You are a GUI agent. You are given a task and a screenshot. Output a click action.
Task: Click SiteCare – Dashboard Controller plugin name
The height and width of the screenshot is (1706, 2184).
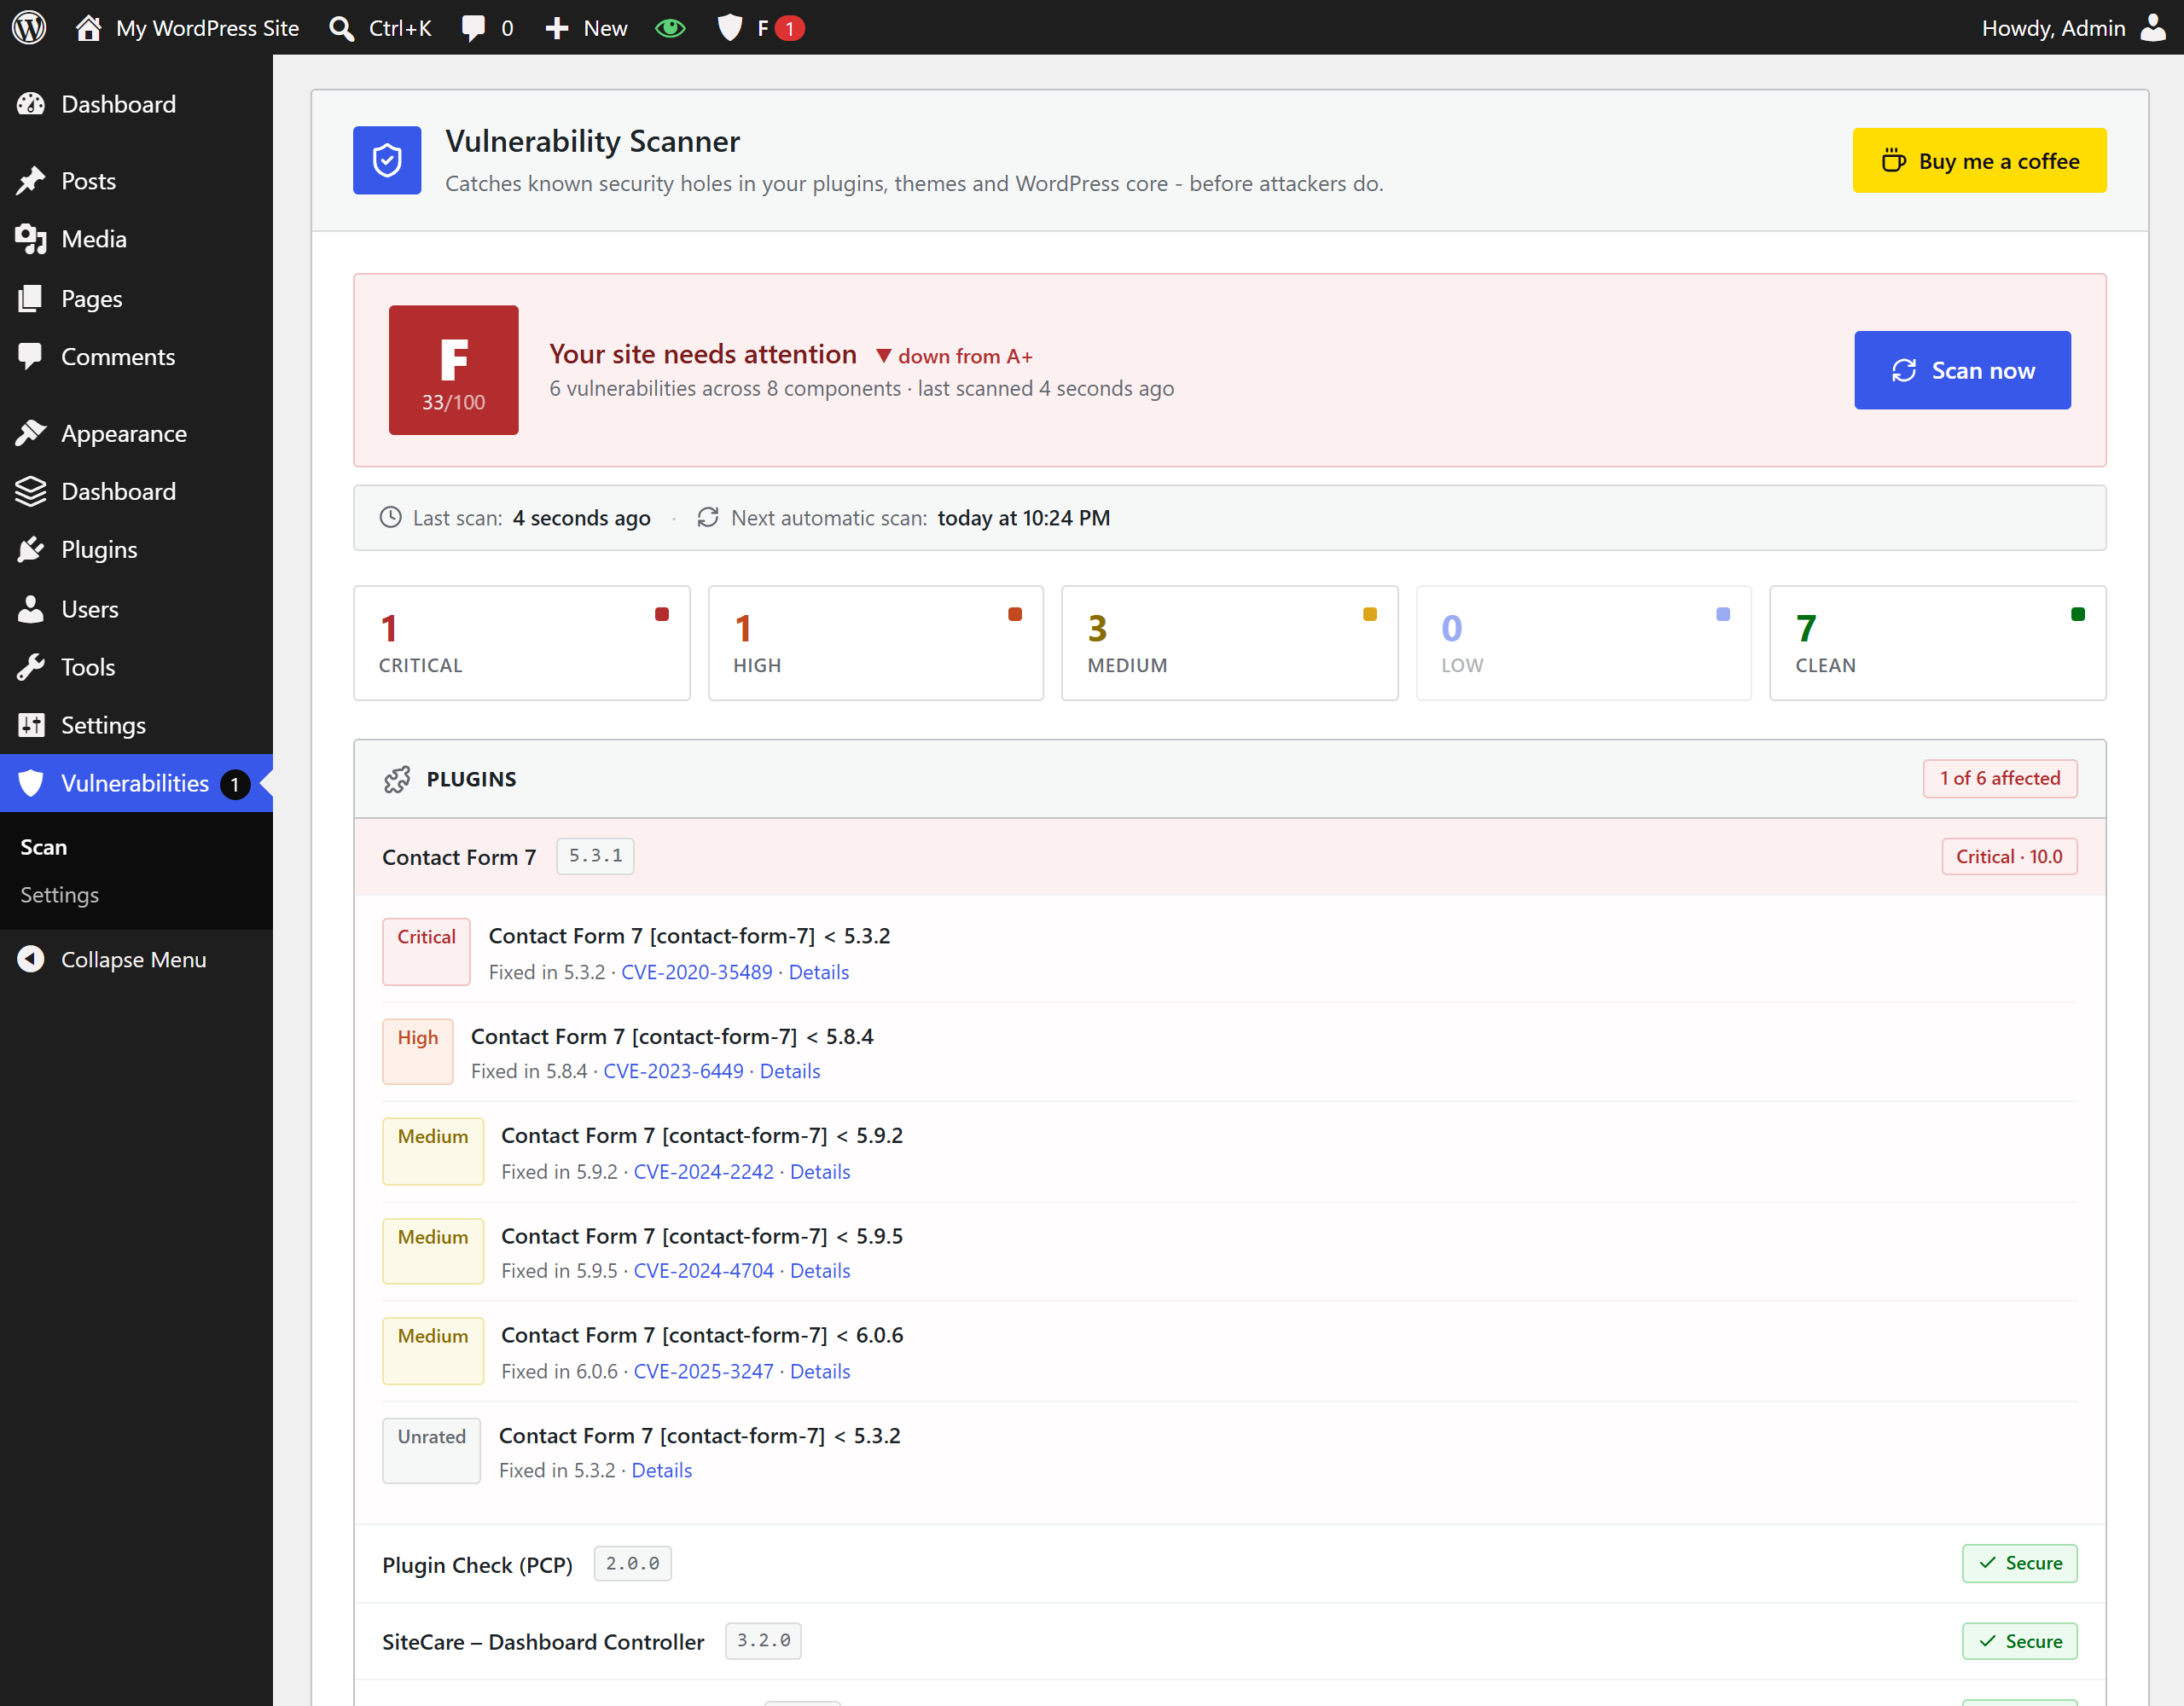coord(543,1642)
